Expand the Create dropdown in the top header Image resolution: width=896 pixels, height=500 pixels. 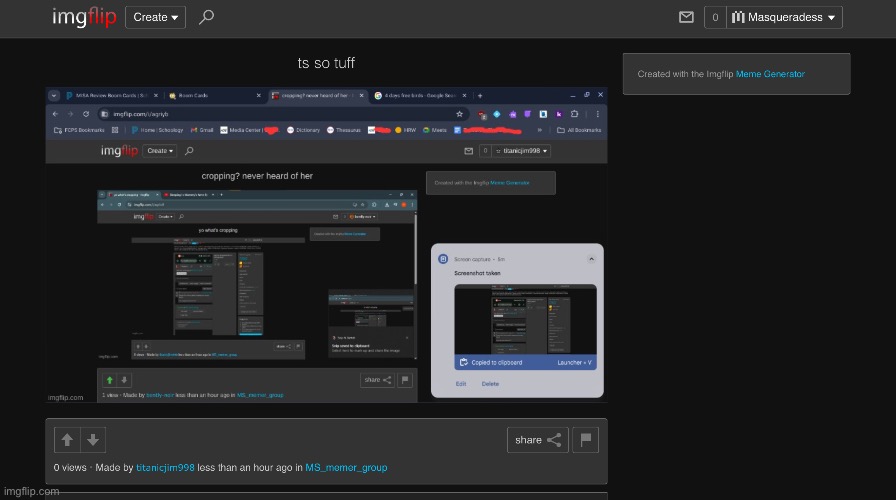pyautogui.click(x=155, y=17)
